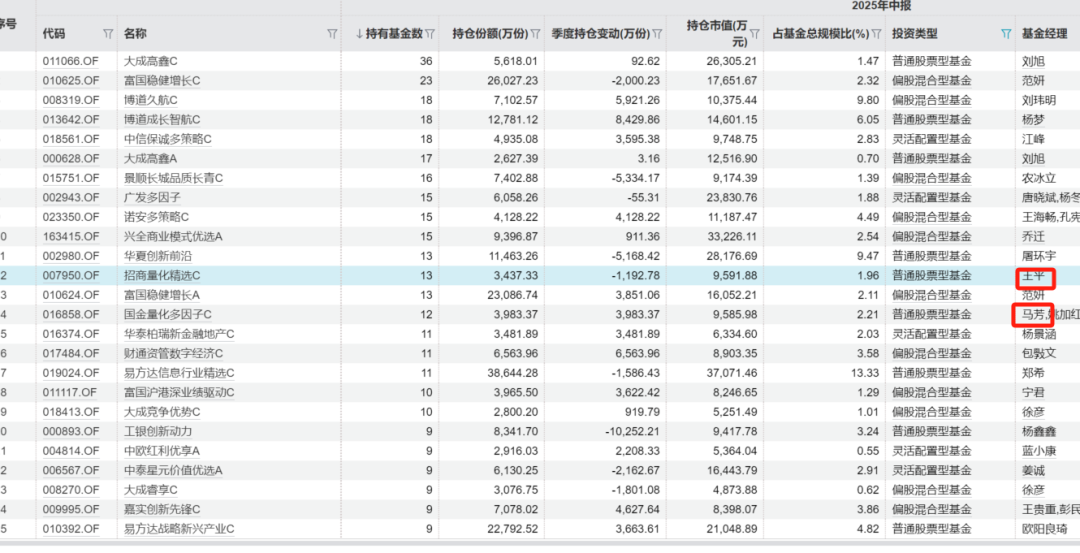Screen dimensions: 1080x553
Task: Open the 持仓份额(万份) filter icon
Action: coord(539,33)
